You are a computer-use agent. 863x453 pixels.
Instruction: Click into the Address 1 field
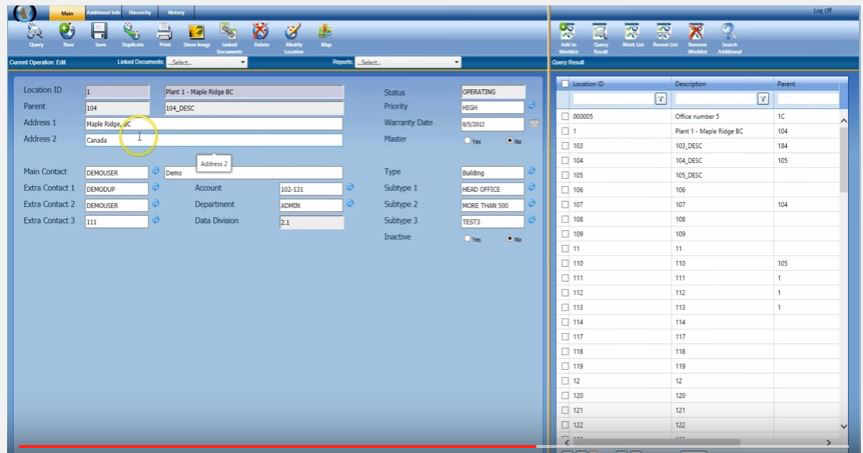pyautogui.click(x=214, y=124)
